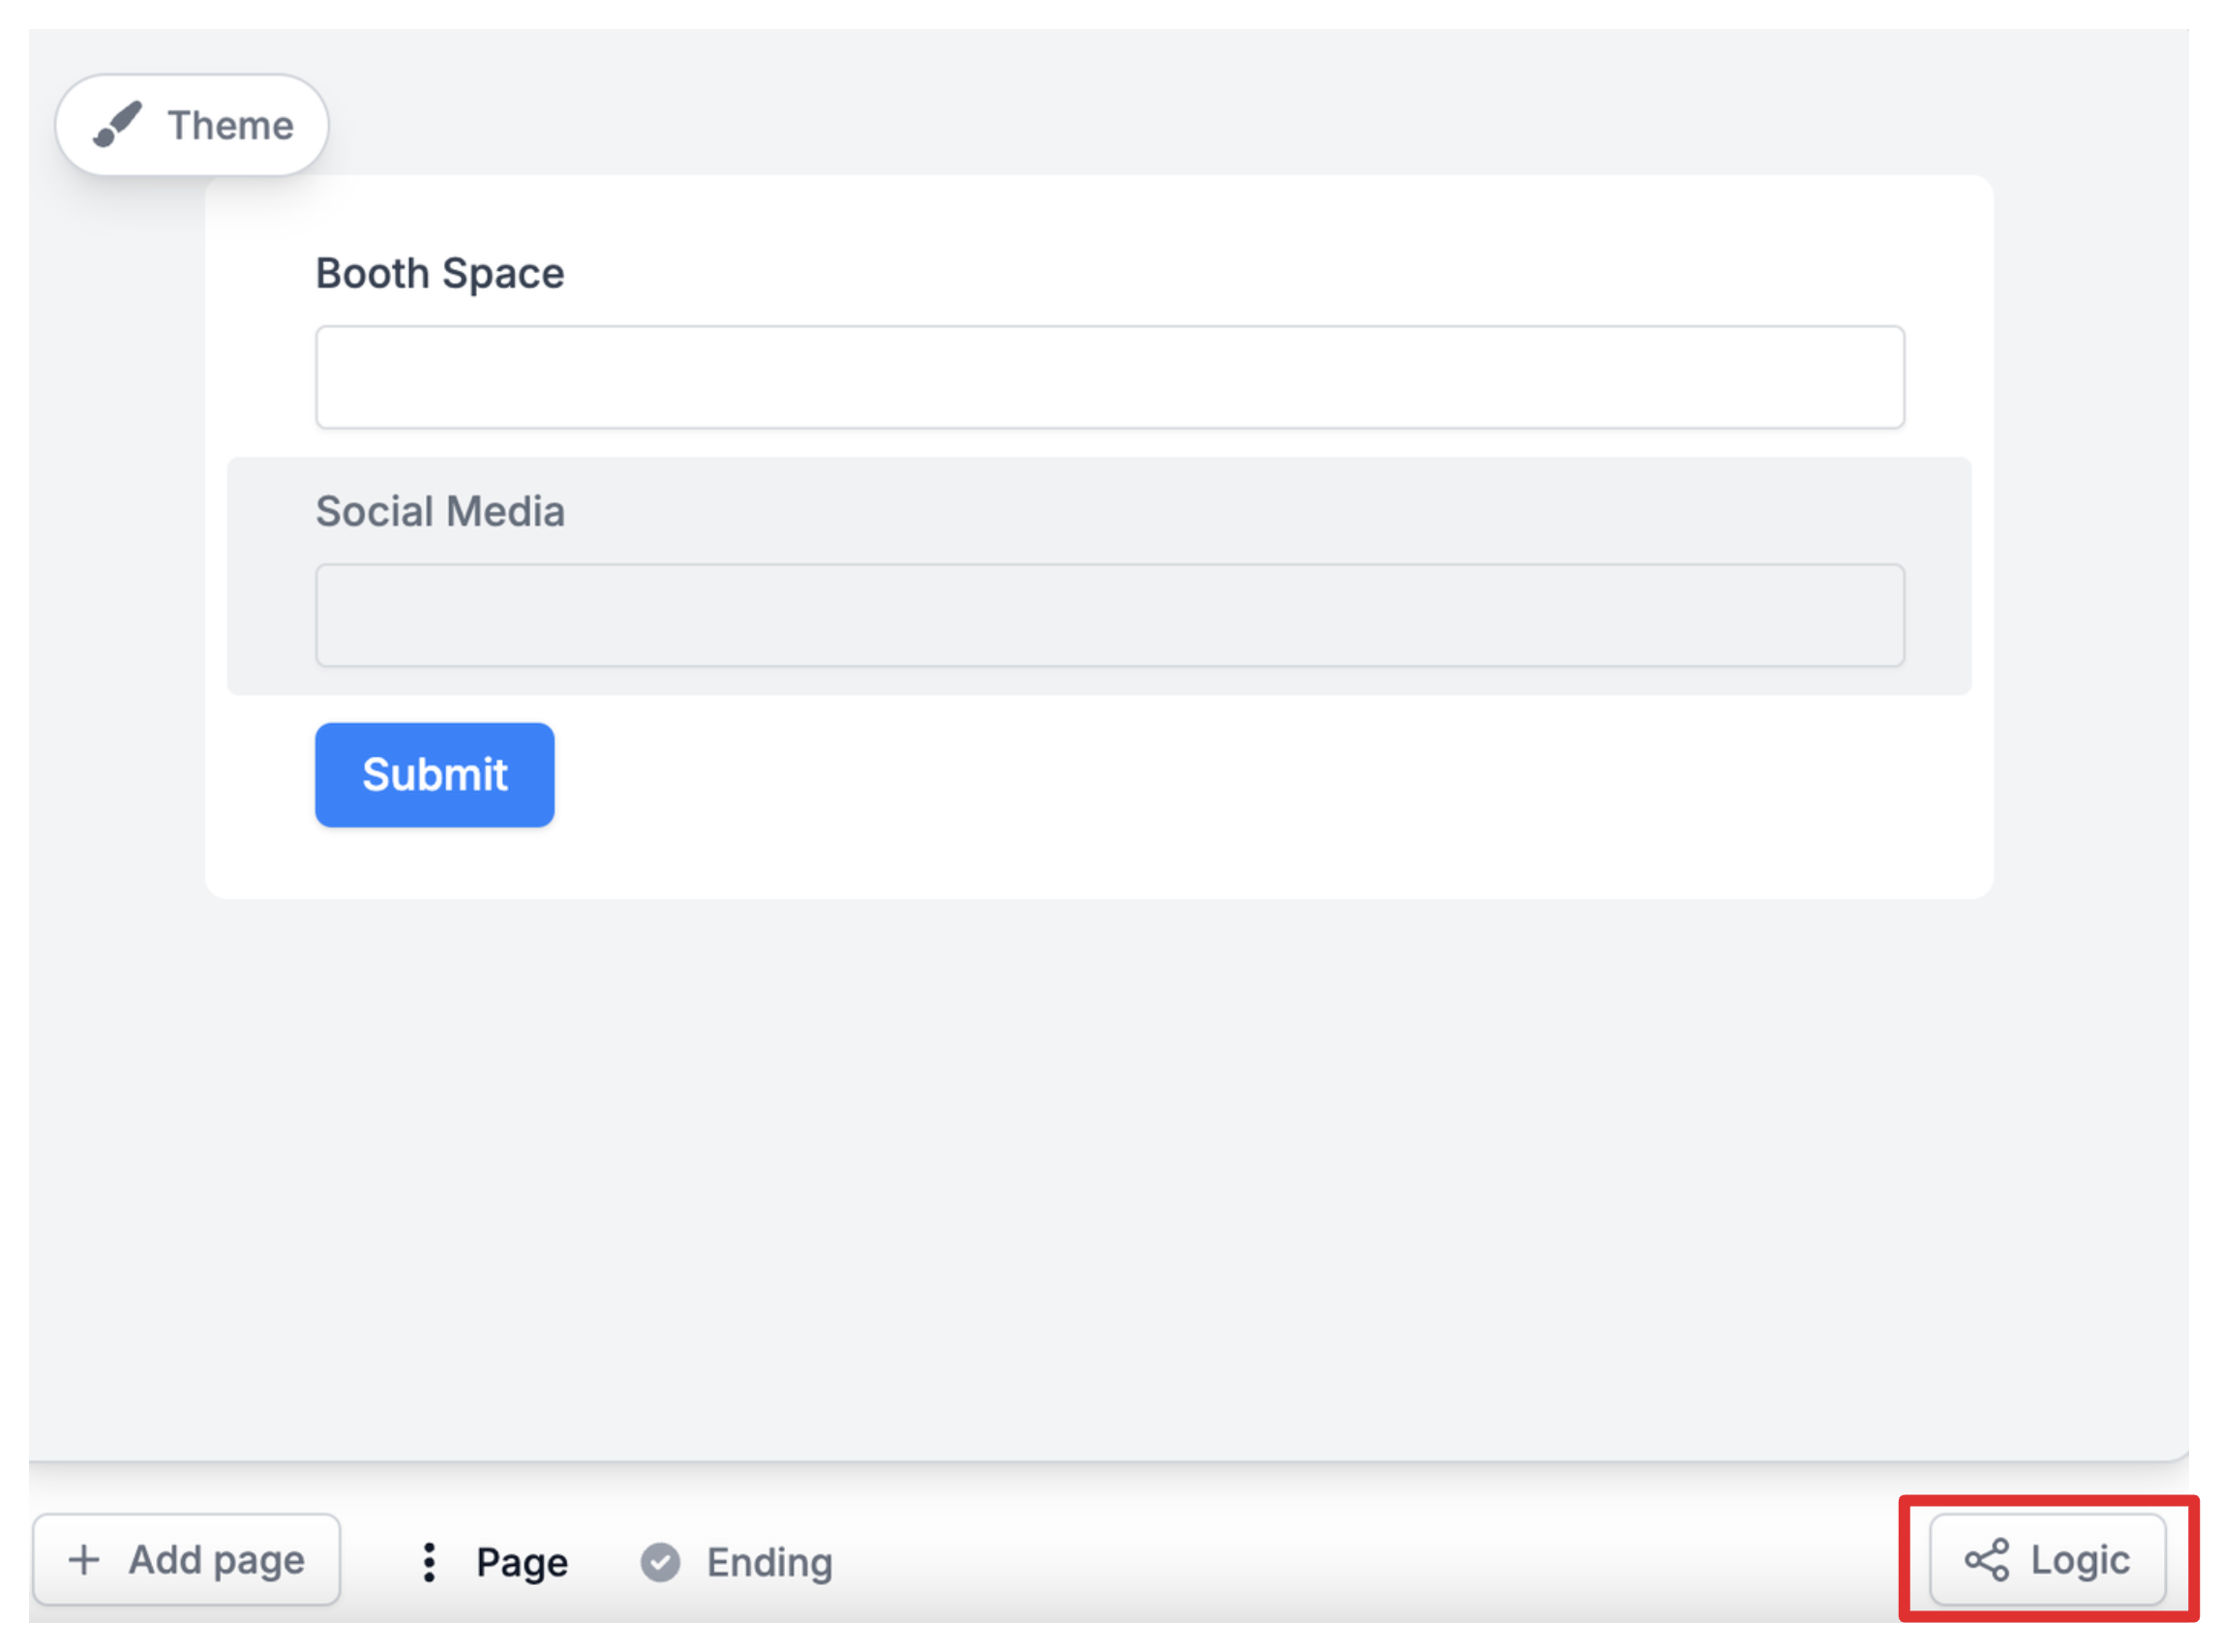The image size is (2223, 1652).
Task: Focus the Social Media text input
Action: pyautogui.click(x=1109, y=615)
